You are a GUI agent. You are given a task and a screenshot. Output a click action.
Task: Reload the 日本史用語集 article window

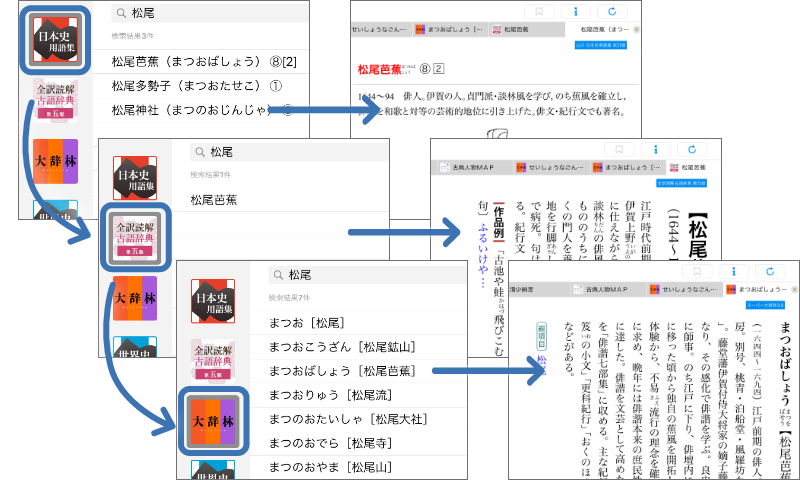pyautogui.click(x=612, y=11)
